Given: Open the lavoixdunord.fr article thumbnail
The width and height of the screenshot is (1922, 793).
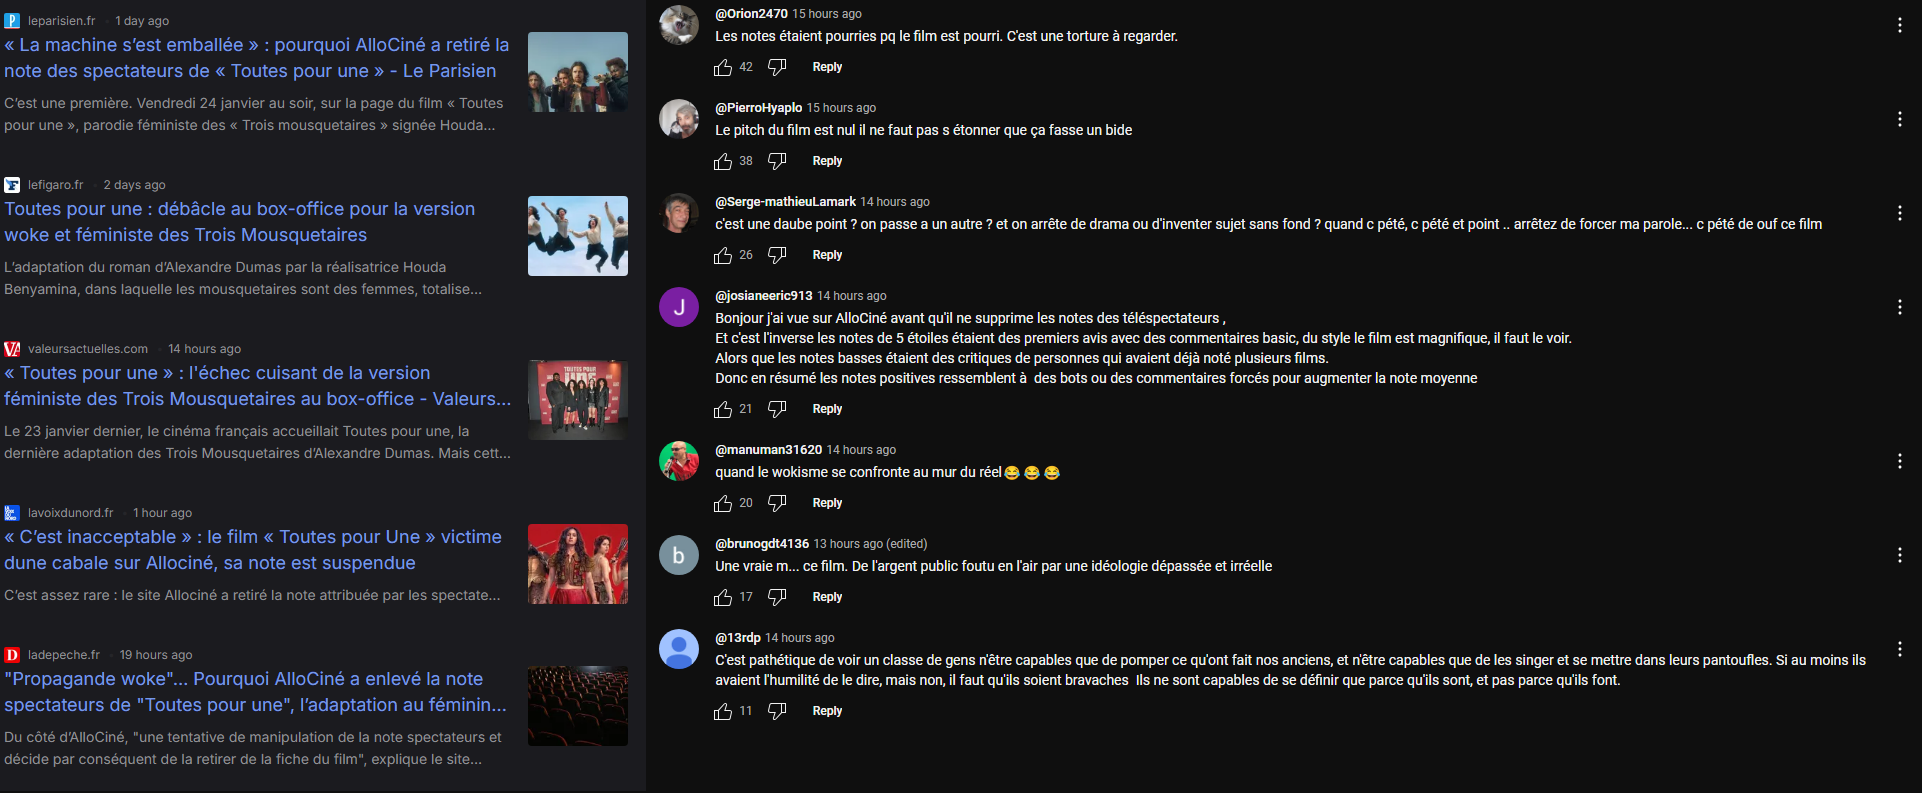Looking at the screenshot, I should [x=578, y=564].
